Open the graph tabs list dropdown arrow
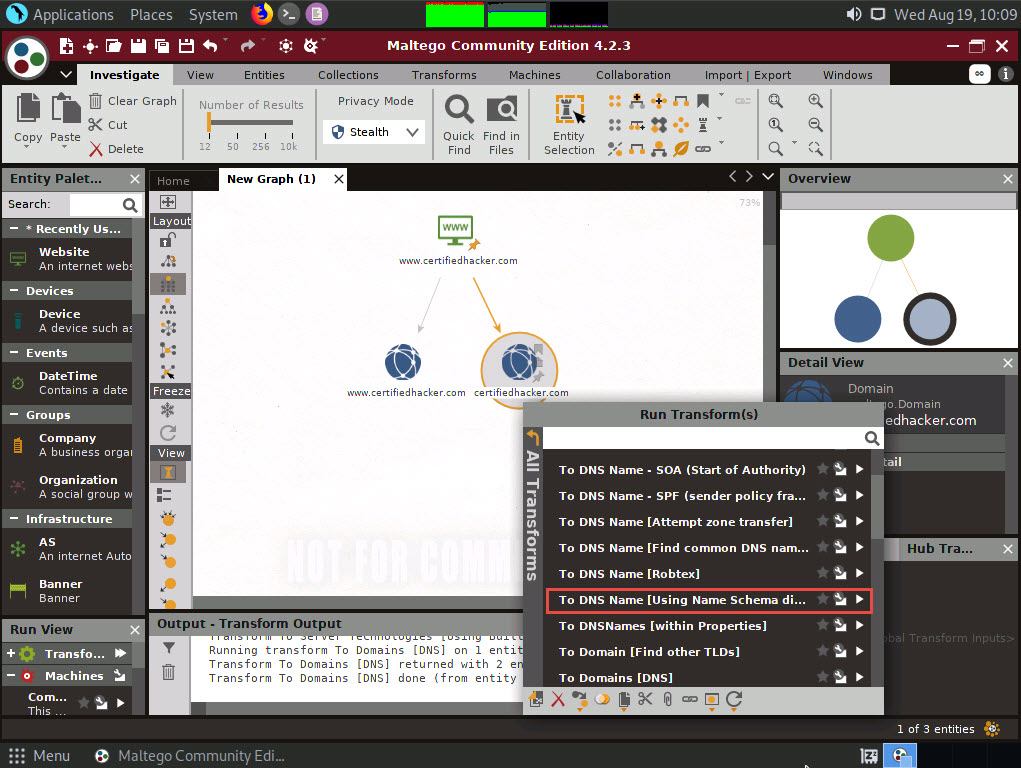This screenshot has width=1021, height=768. pos(768,176)
